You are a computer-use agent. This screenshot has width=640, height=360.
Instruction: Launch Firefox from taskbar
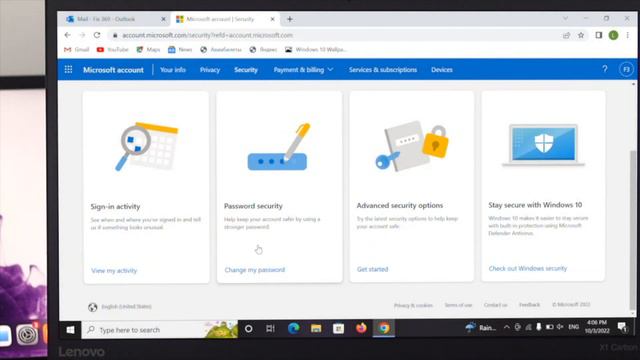tap(361, 328)
